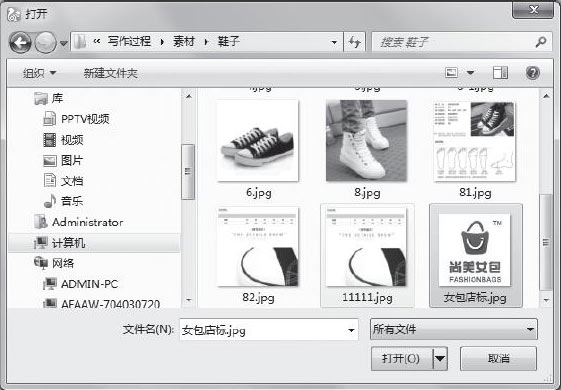
Task: Open the 组织 menu
Action: [39, 73]
